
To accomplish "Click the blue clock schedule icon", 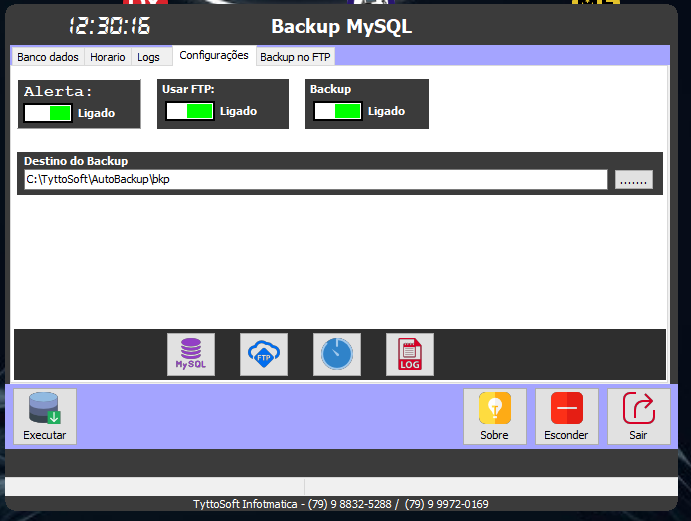I will 337,355.
